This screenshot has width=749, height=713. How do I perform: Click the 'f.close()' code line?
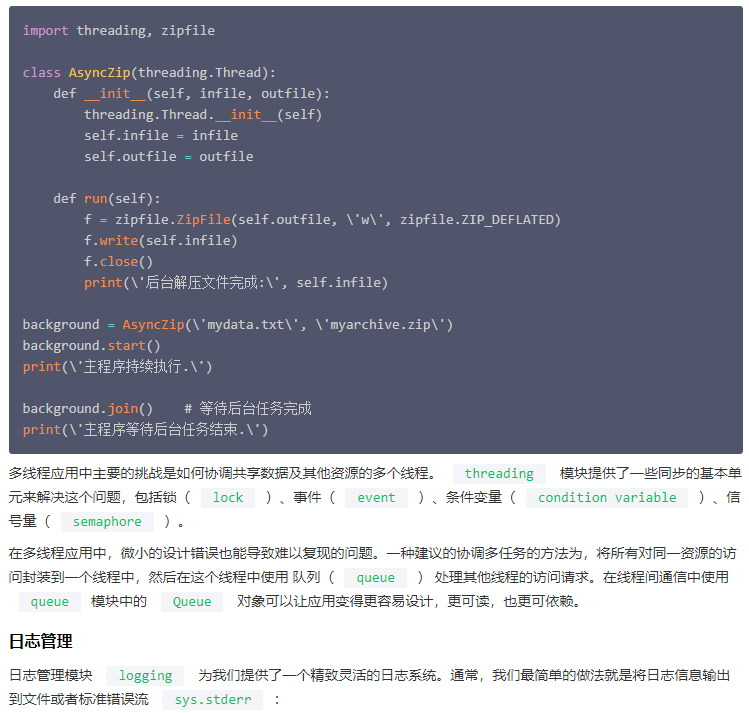tap(118, 262)
